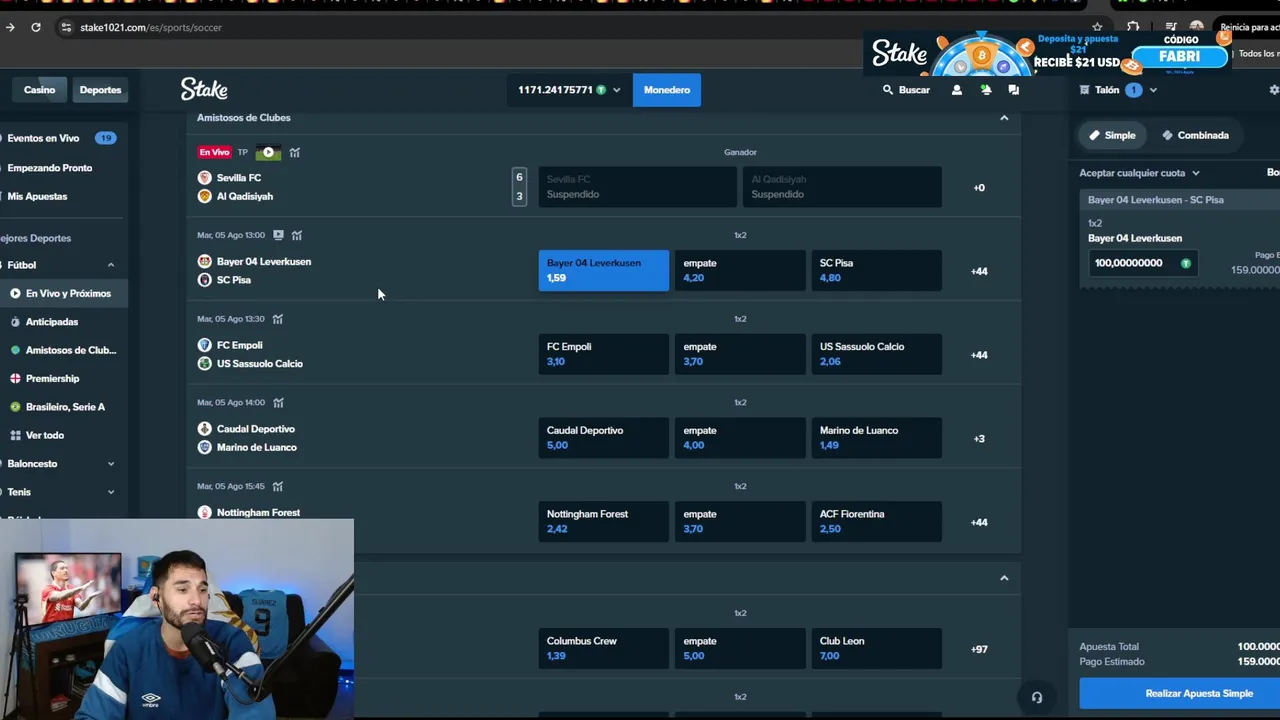
Task: Select Columbus Crew odds 1,39
Action: 604,648
